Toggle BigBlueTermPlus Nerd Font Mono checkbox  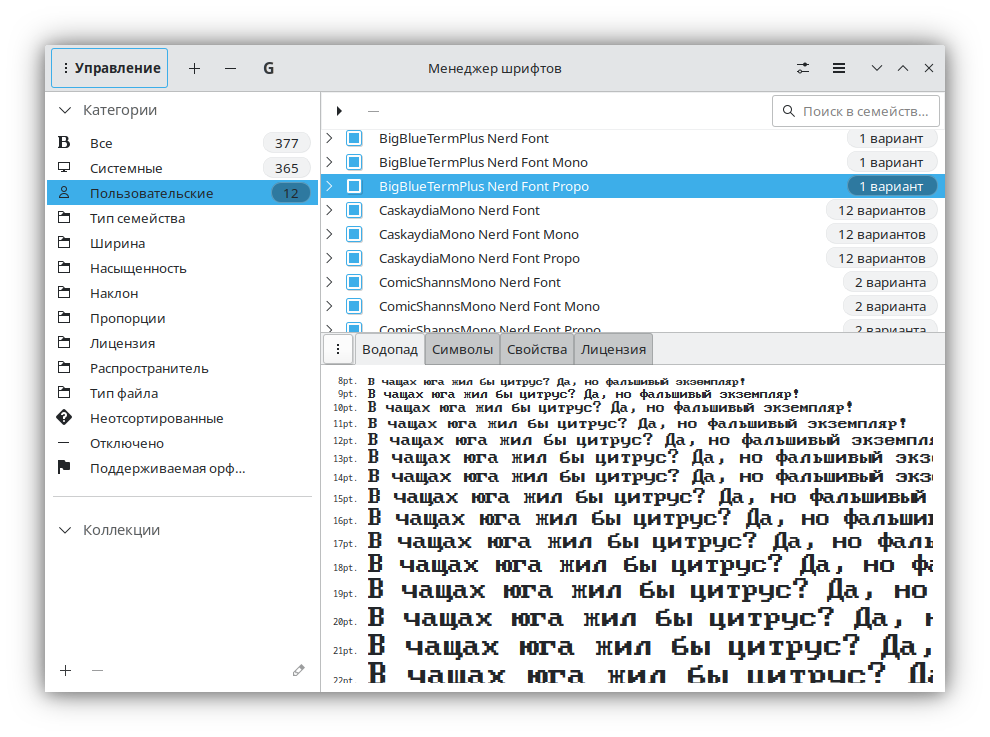click(x=354, y=162)
